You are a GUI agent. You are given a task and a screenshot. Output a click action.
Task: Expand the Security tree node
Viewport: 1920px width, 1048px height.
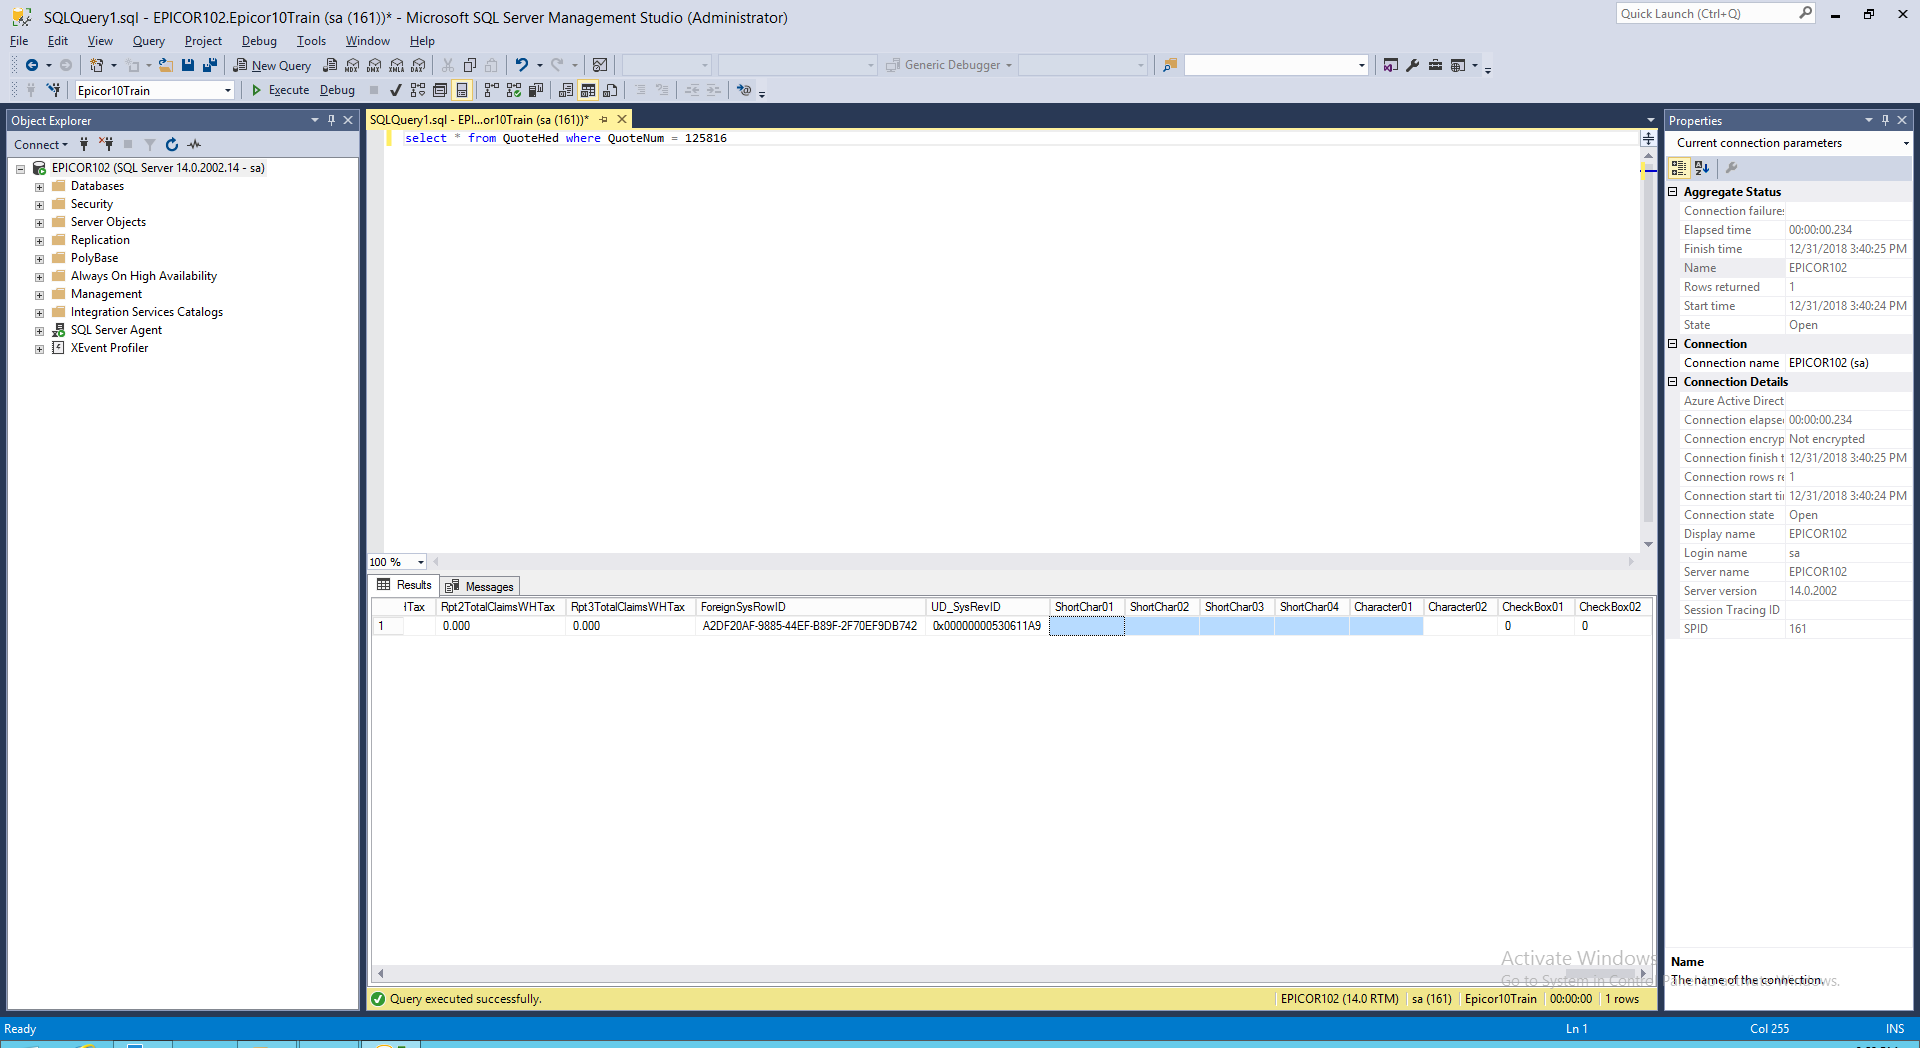point(39,205)
